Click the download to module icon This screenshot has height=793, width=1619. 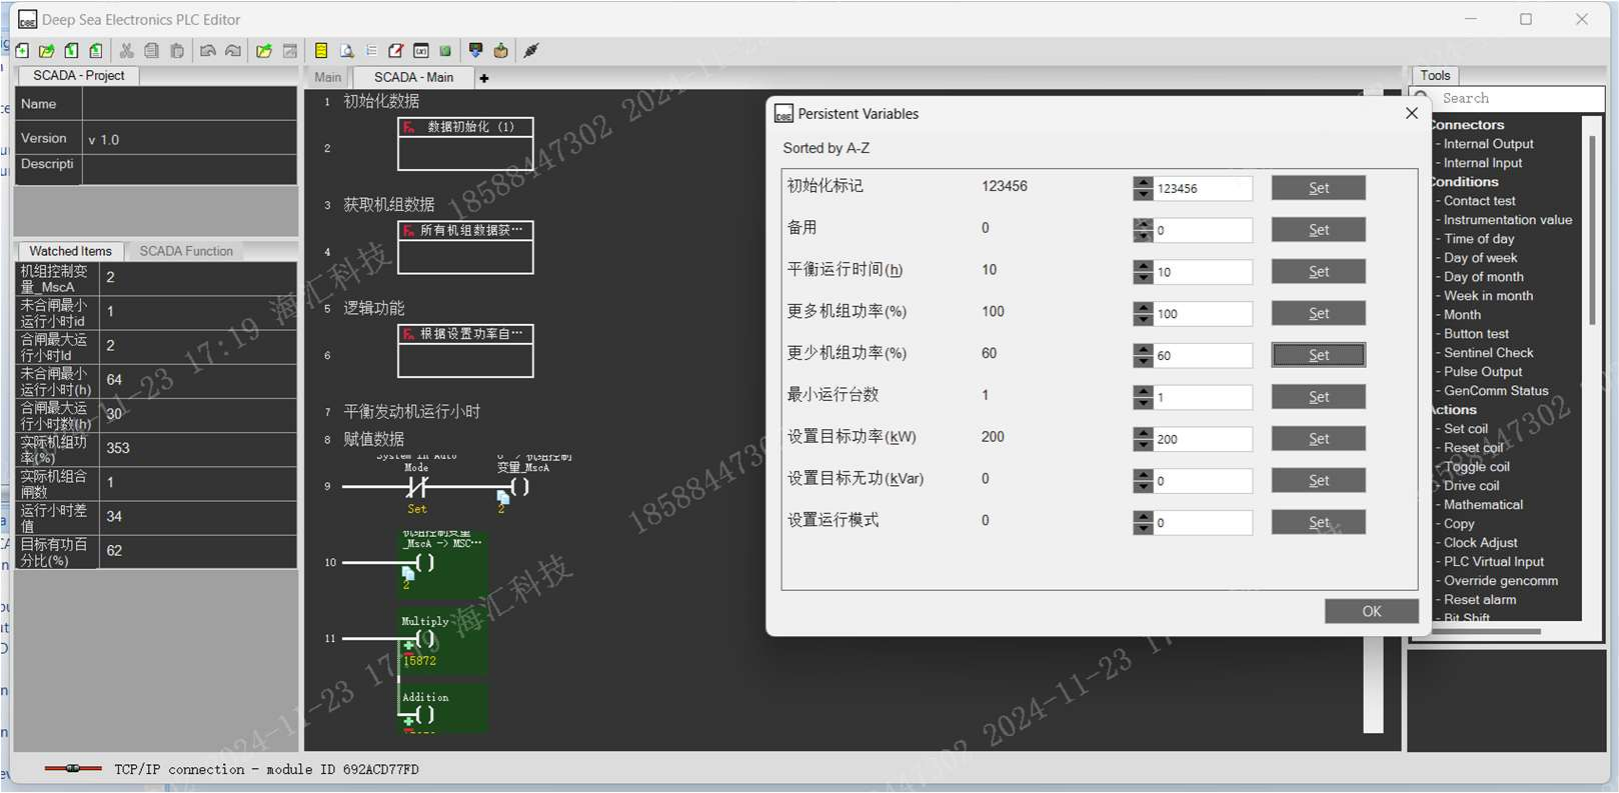[476, 50]
